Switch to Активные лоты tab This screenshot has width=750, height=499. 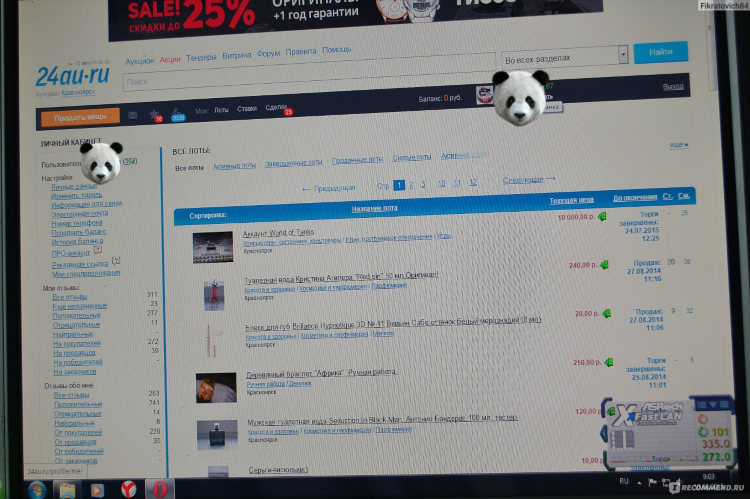pyautogui.click(x=234, y=166)
